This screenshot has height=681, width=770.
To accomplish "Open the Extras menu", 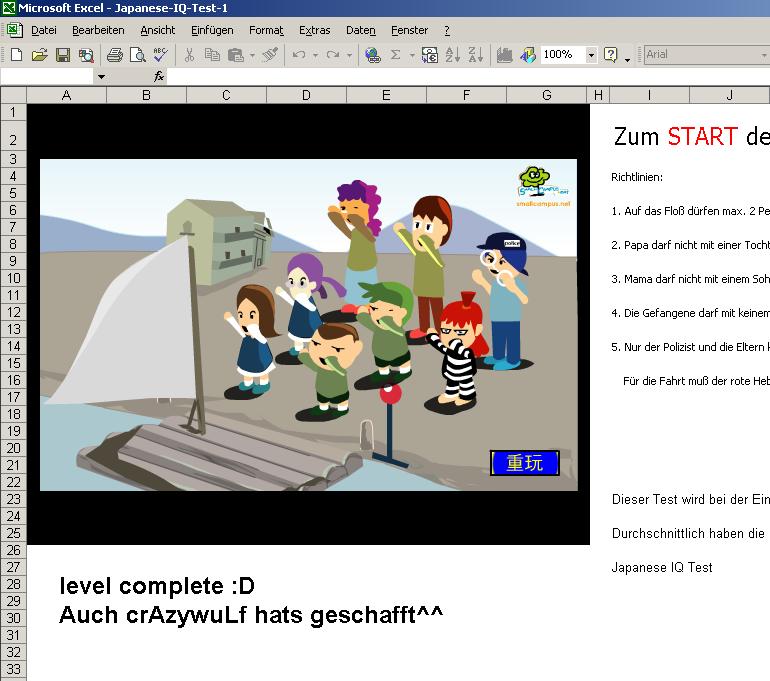I will tap(315, 31).
